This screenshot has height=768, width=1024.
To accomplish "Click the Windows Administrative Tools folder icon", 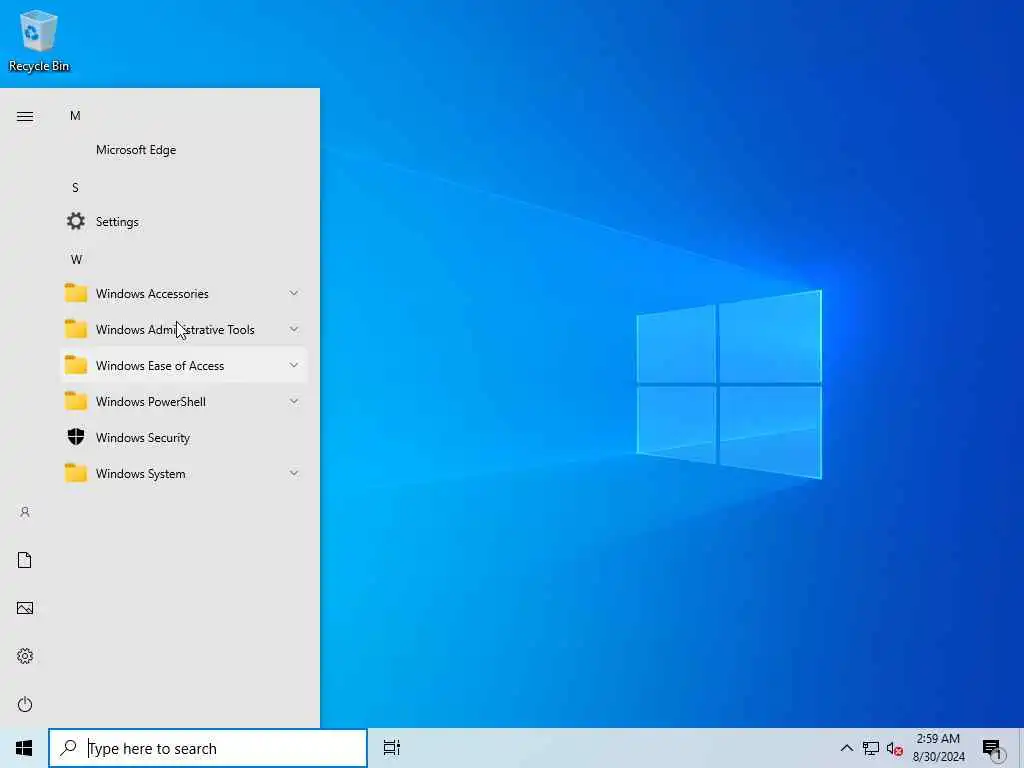I will (x=76, y=329).
